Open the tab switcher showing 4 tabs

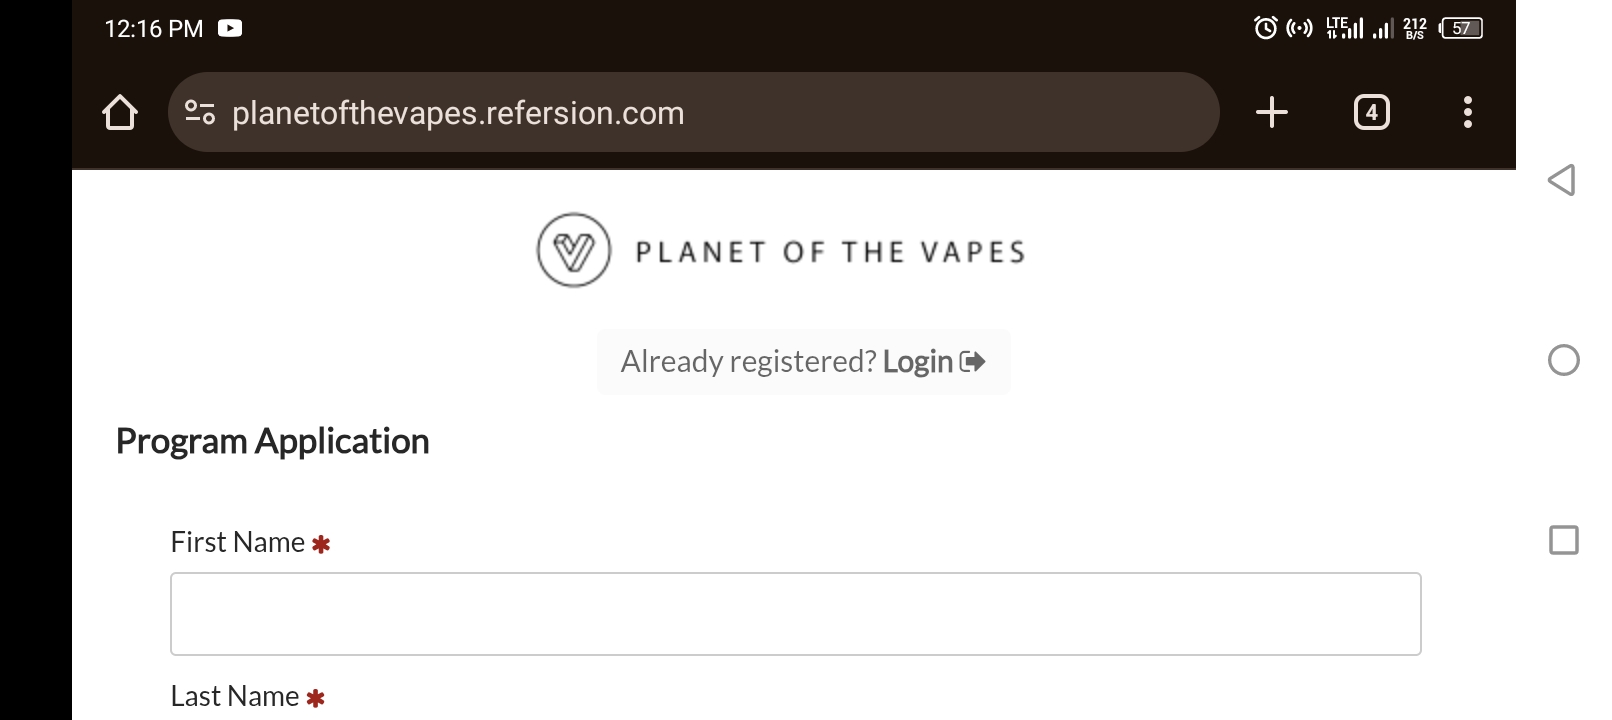[x=1371, y=112]
